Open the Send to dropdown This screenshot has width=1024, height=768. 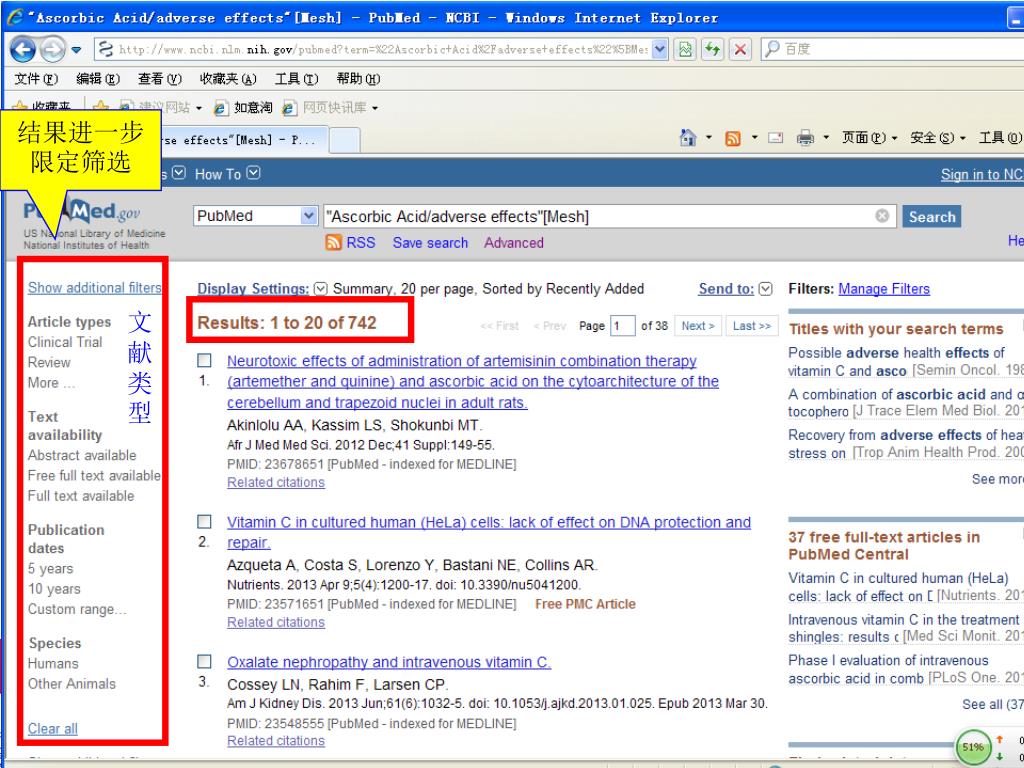coord(735,289)
